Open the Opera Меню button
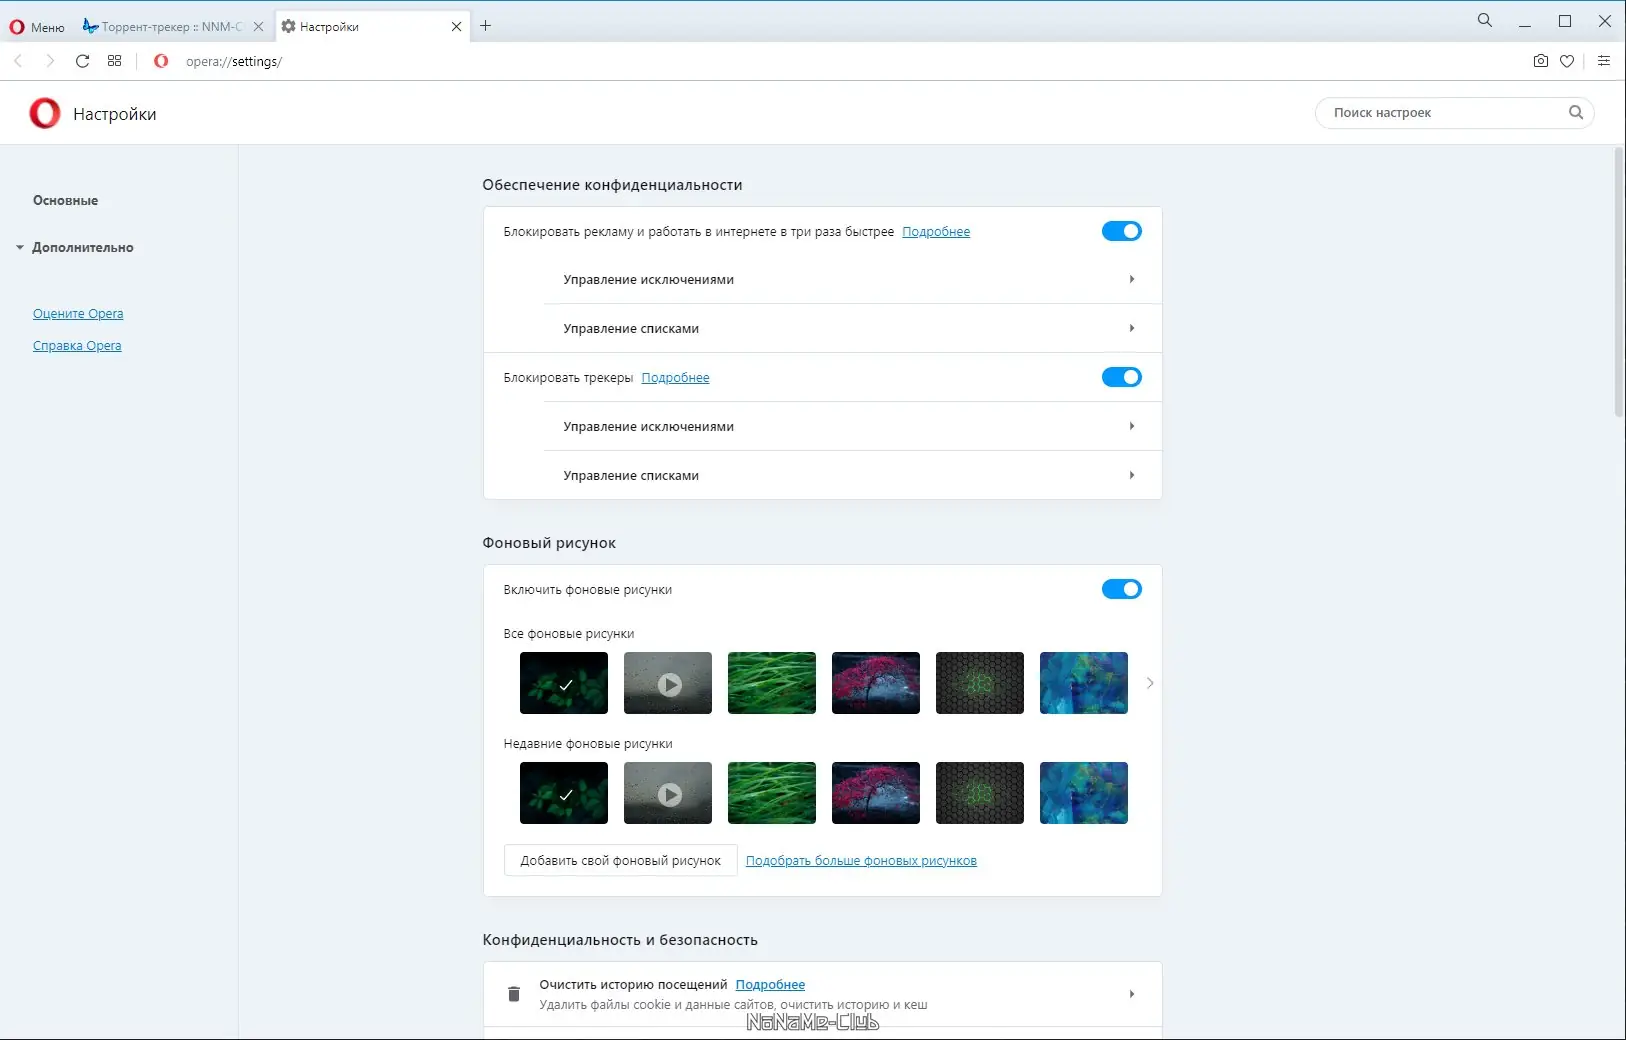1626x1040 pixels. pyautogui.click(x=37, y=27)
